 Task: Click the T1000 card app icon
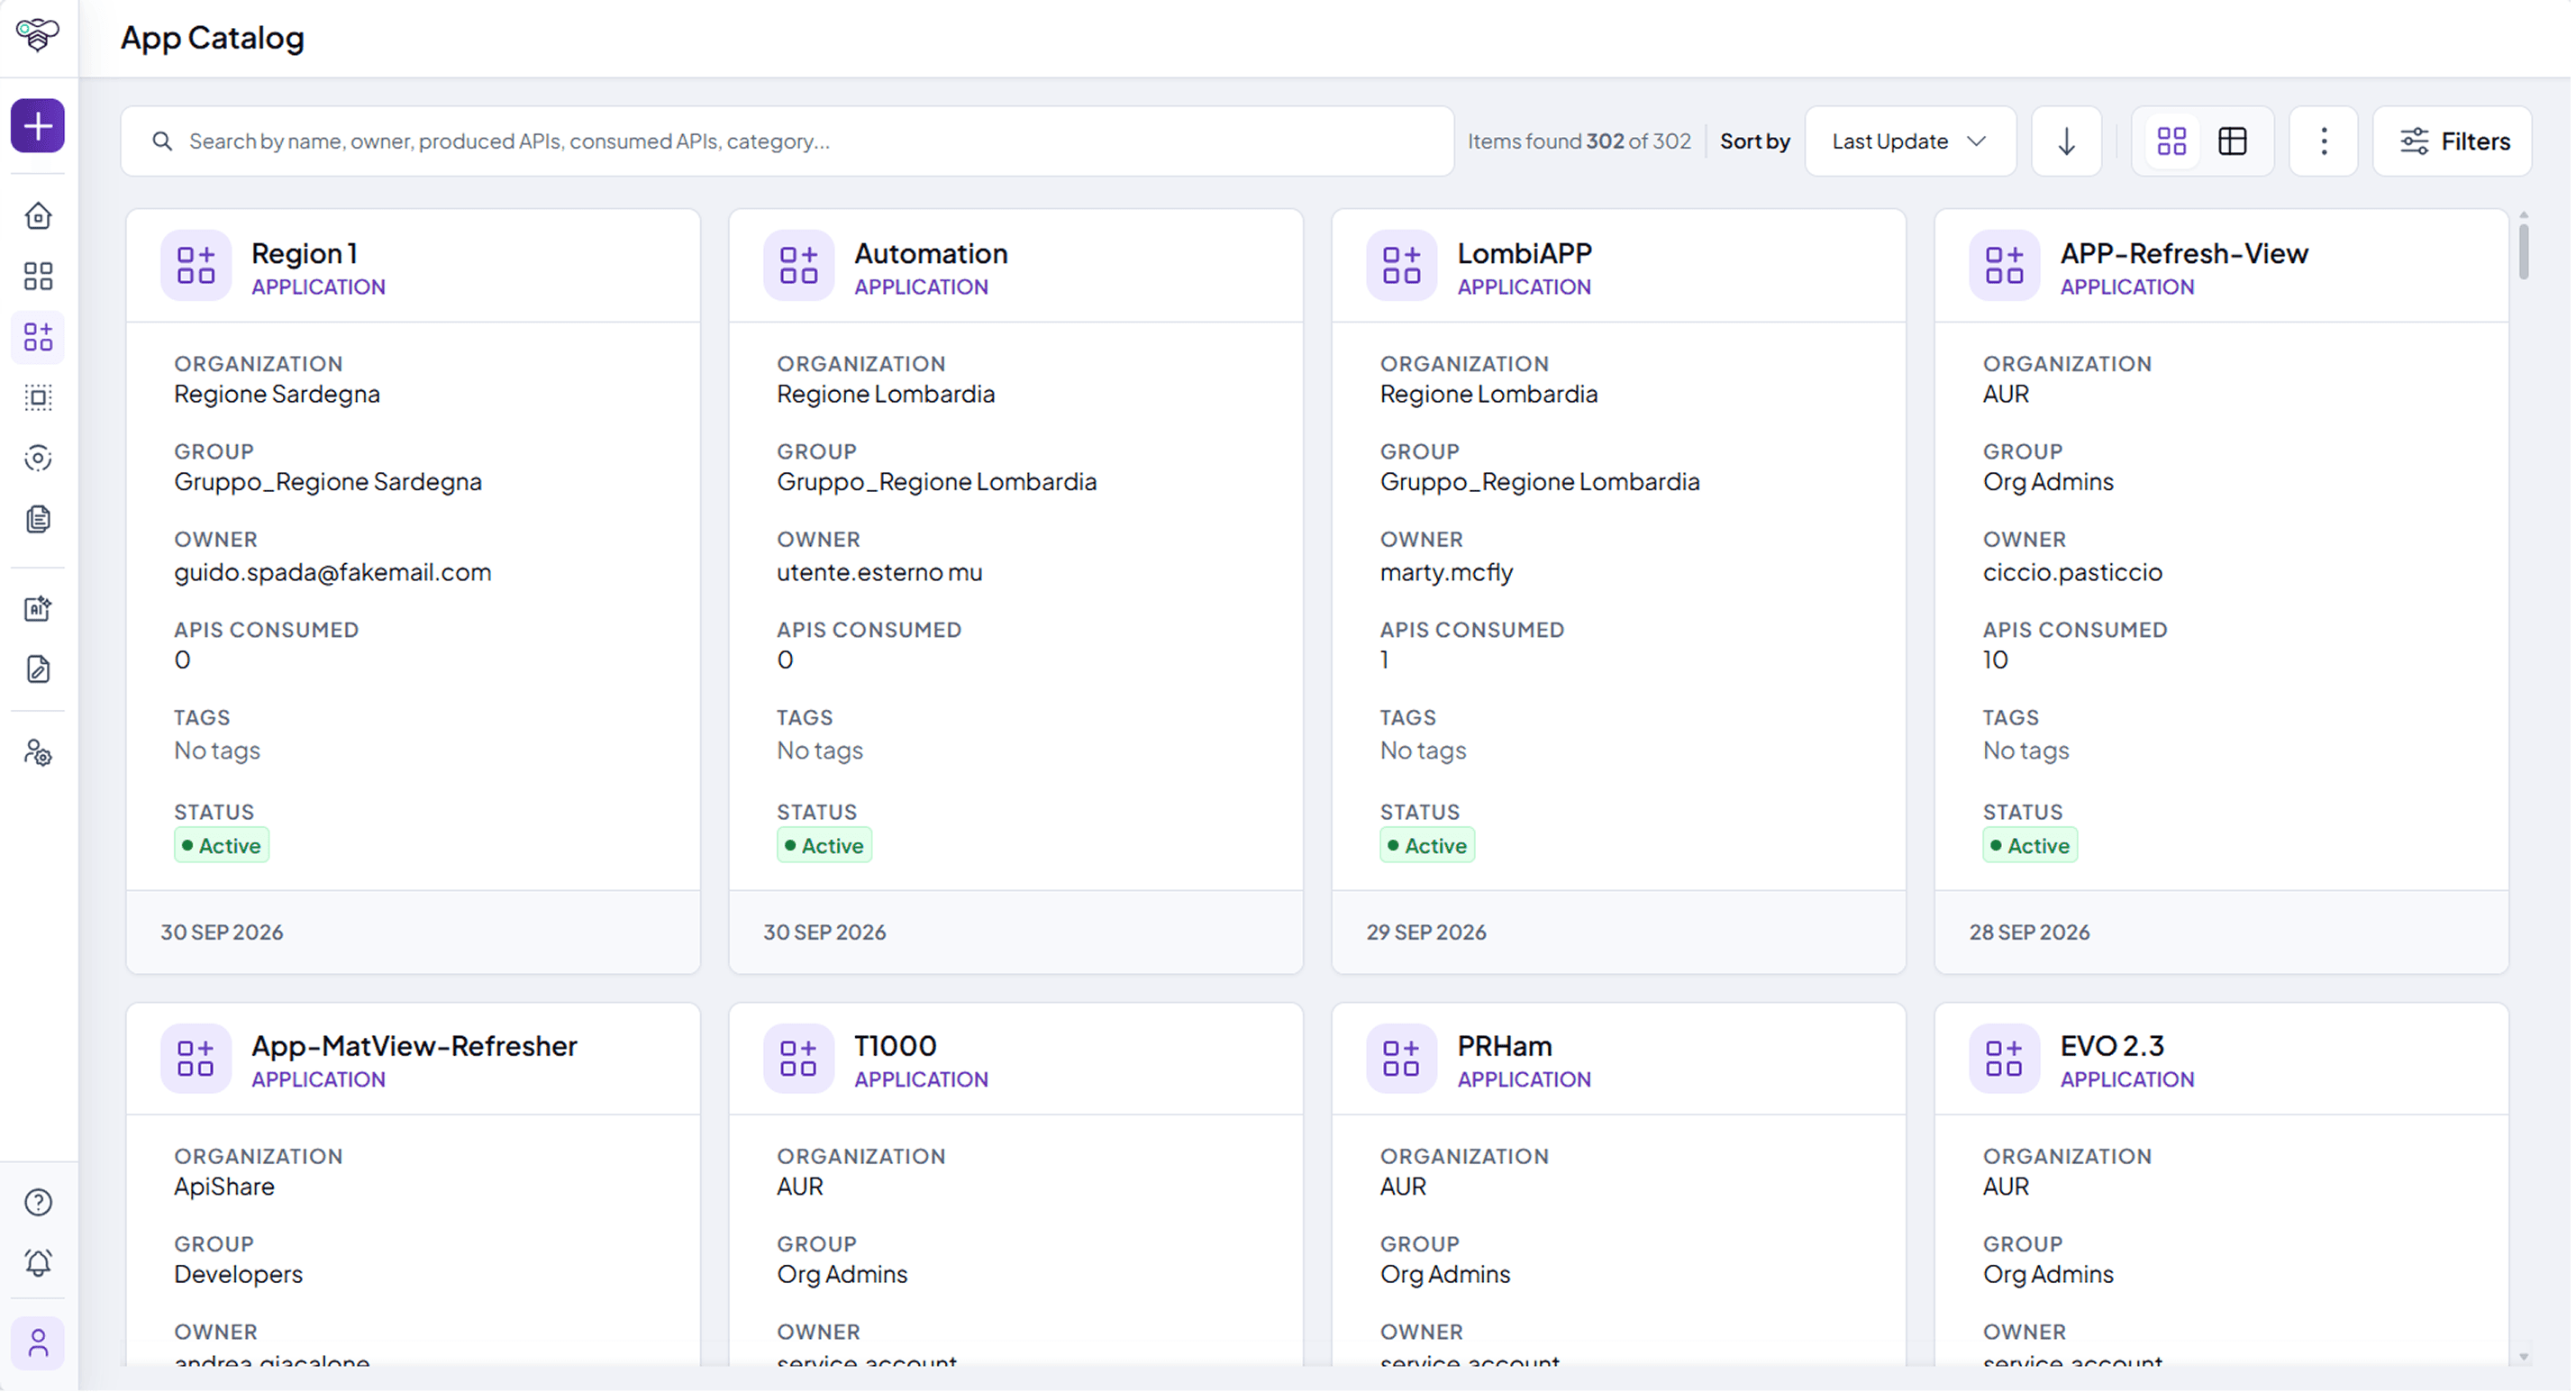tap(799, 1059)
